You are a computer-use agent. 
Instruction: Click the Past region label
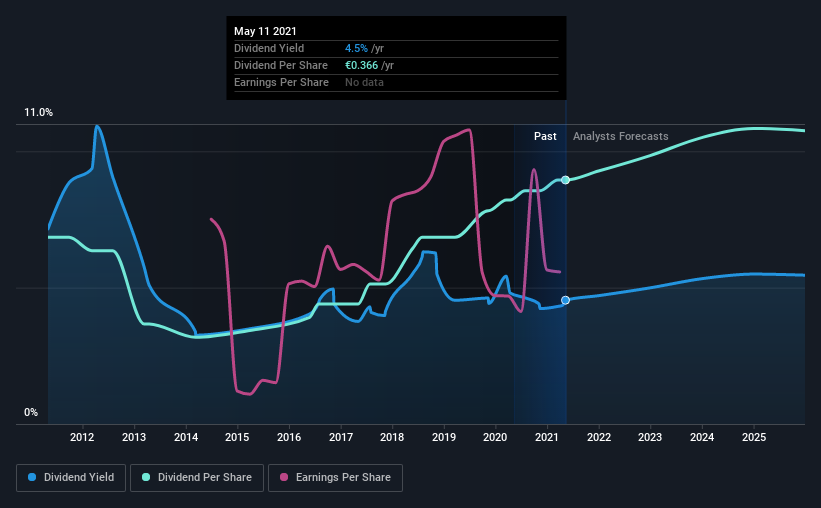coord(545,136)
